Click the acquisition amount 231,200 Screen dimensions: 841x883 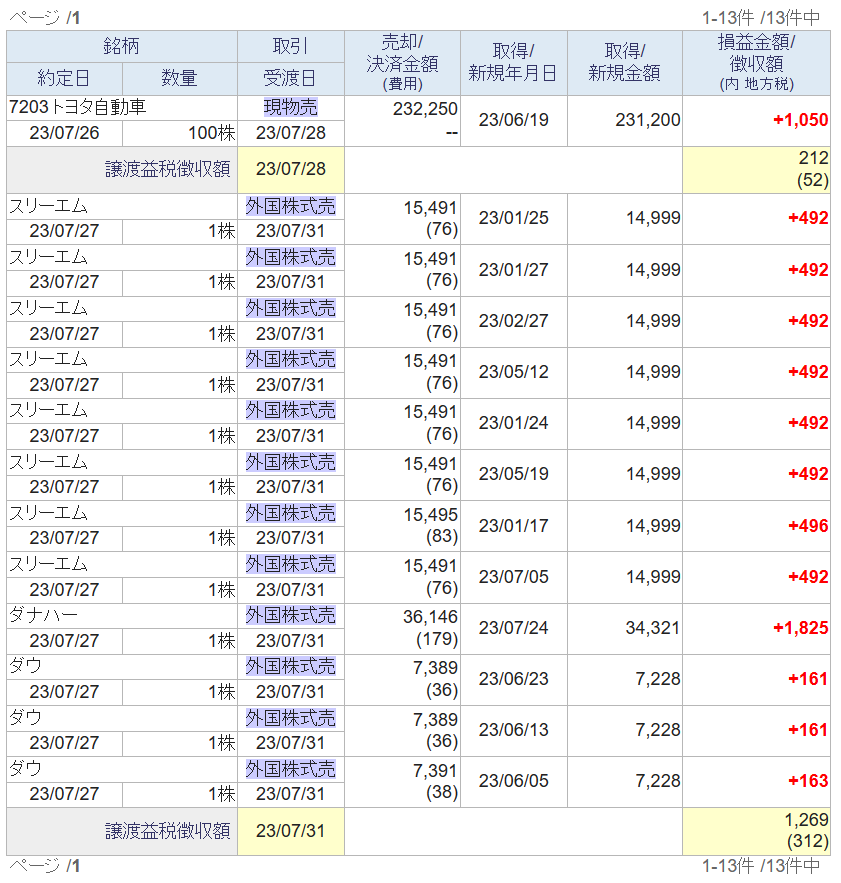[648, 120]
